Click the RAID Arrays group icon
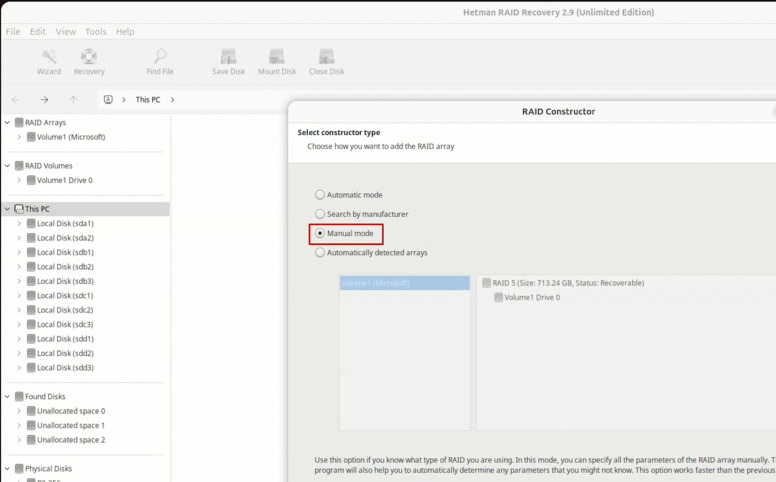Viewport: 776px width, 482px height. point(19,122)
